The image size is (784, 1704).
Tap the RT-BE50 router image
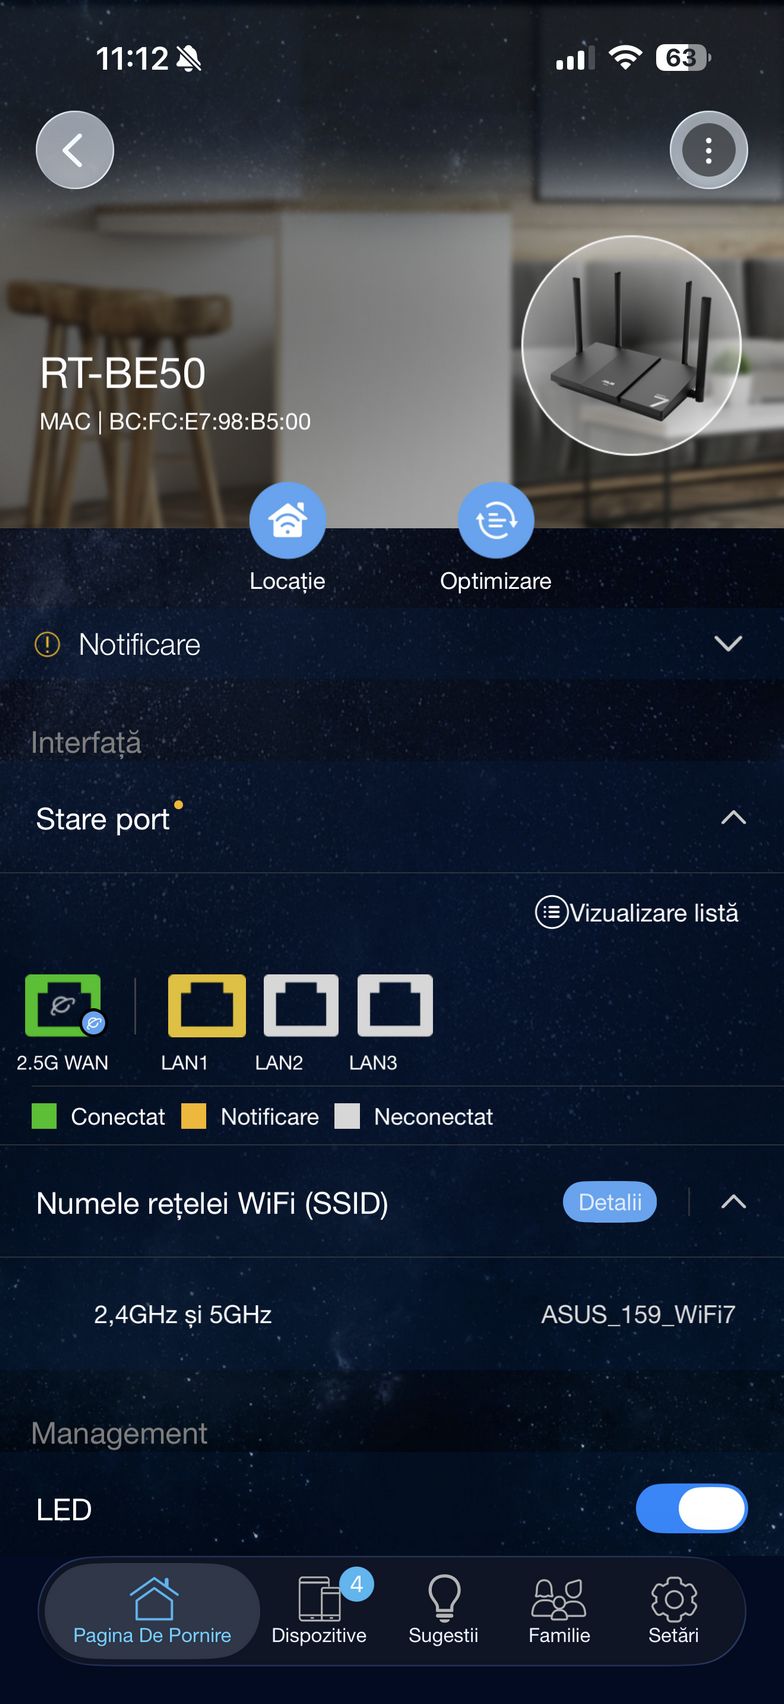[x=632, y=346]
